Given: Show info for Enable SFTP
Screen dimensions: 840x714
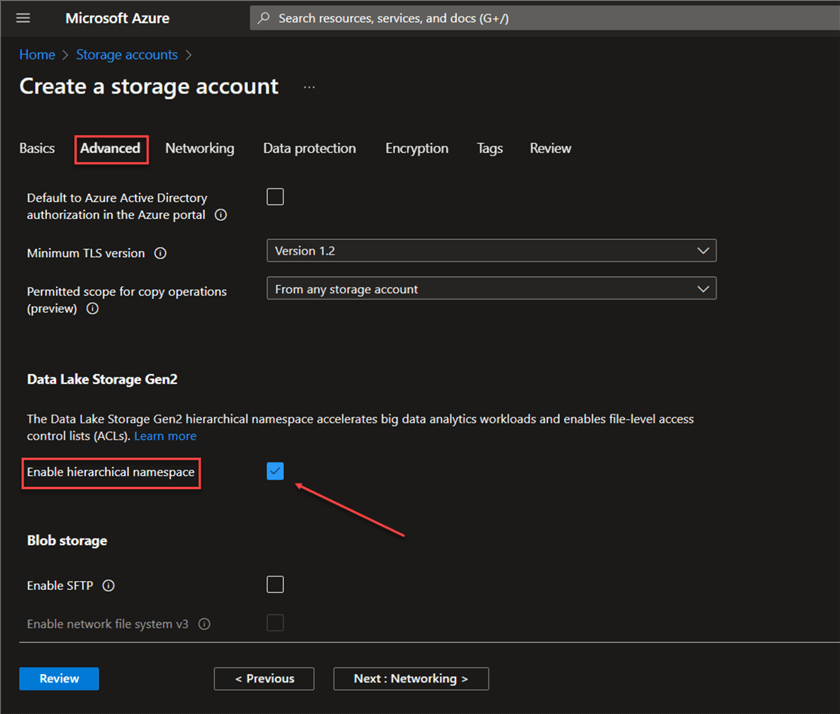Looking at the screenshot, I should (x=108, y=585).
